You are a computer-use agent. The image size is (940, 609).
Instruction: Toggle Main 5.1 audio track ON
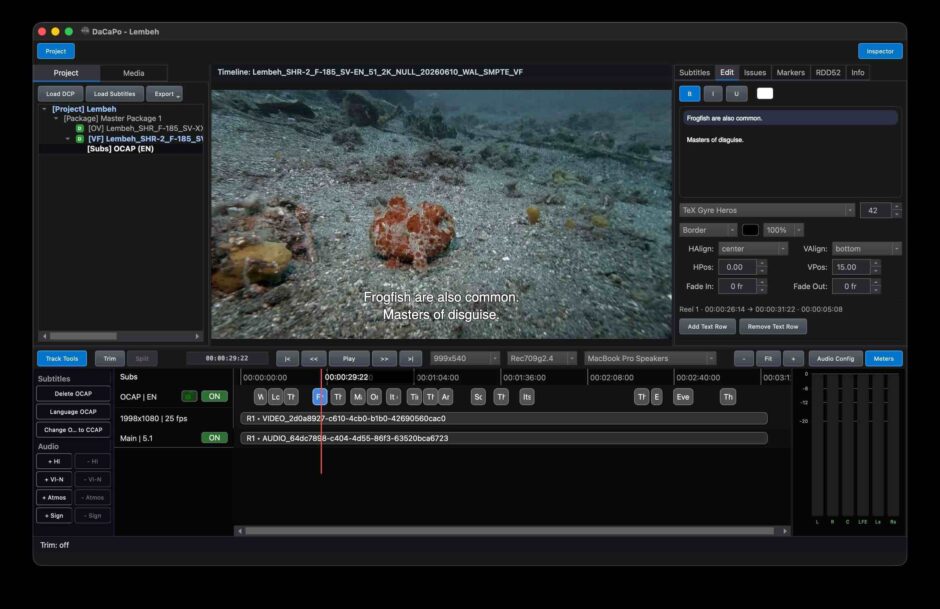tap(214, 438)
